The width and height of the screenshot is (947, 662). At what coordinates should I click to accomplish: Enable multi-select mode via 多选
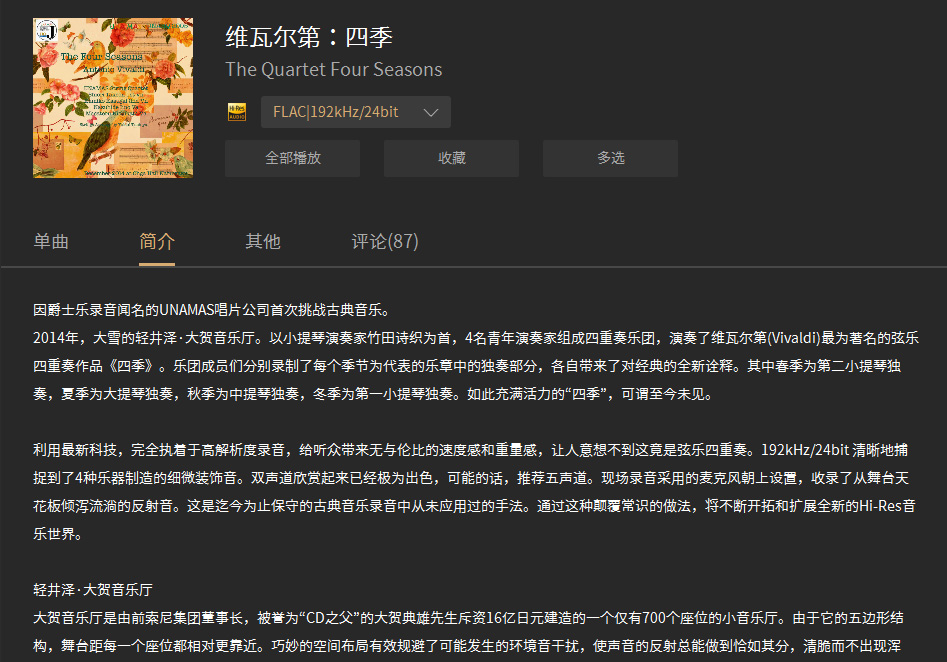click(610, 157)
